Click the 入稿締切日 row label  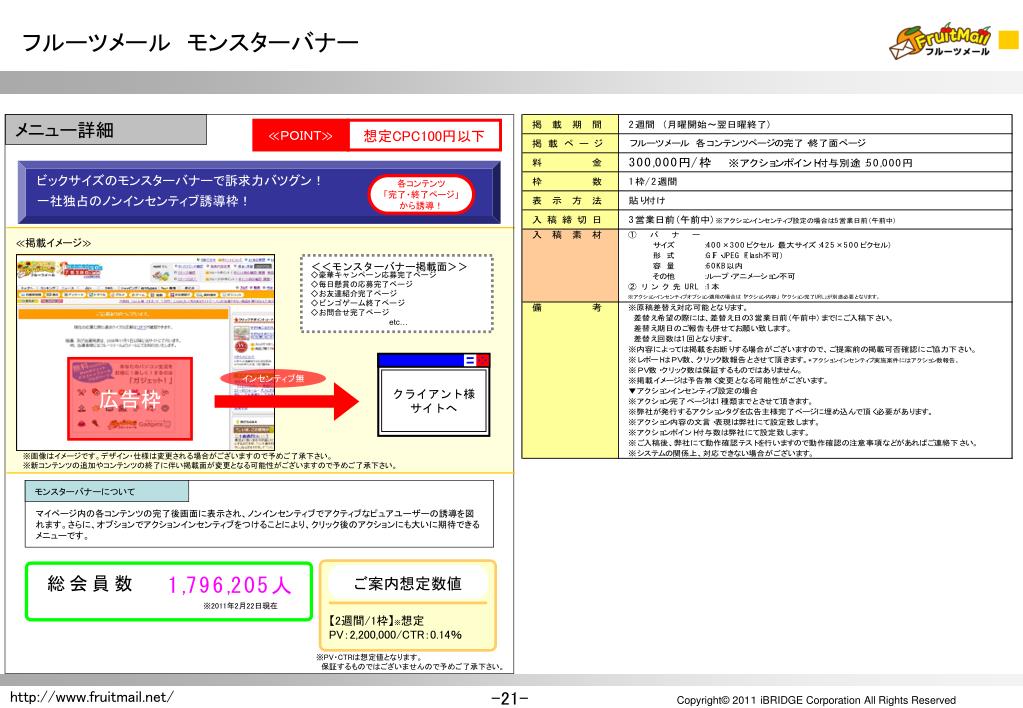coord(570,219)
